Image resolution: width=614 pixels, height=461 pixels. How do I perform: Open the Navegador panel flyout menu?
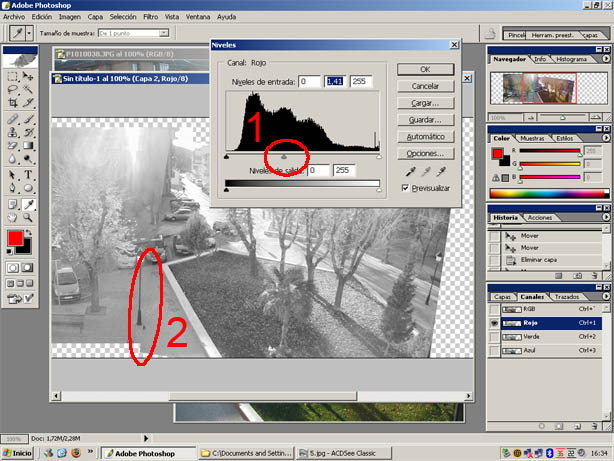point(606,59)
